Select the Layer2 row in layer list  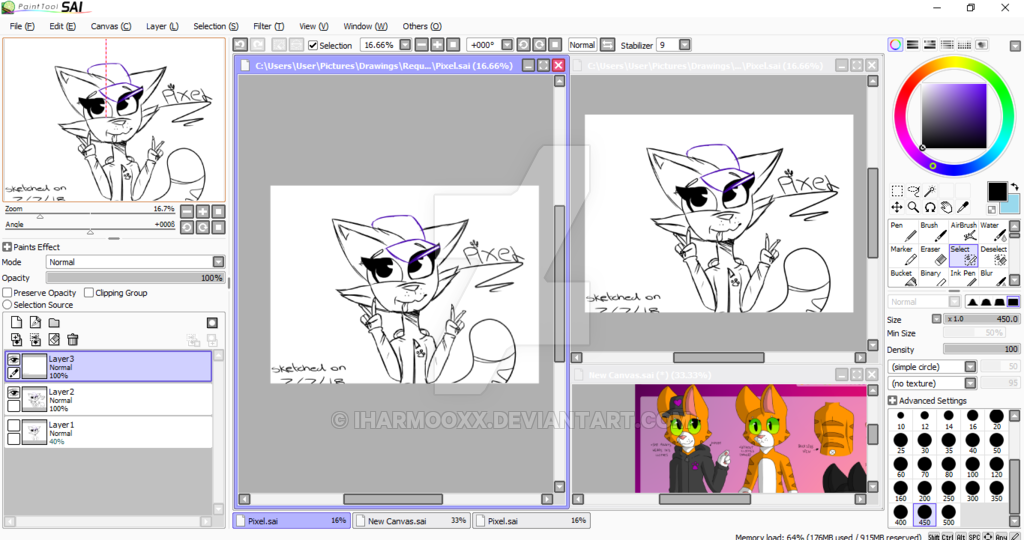click(x=108, y=399)
